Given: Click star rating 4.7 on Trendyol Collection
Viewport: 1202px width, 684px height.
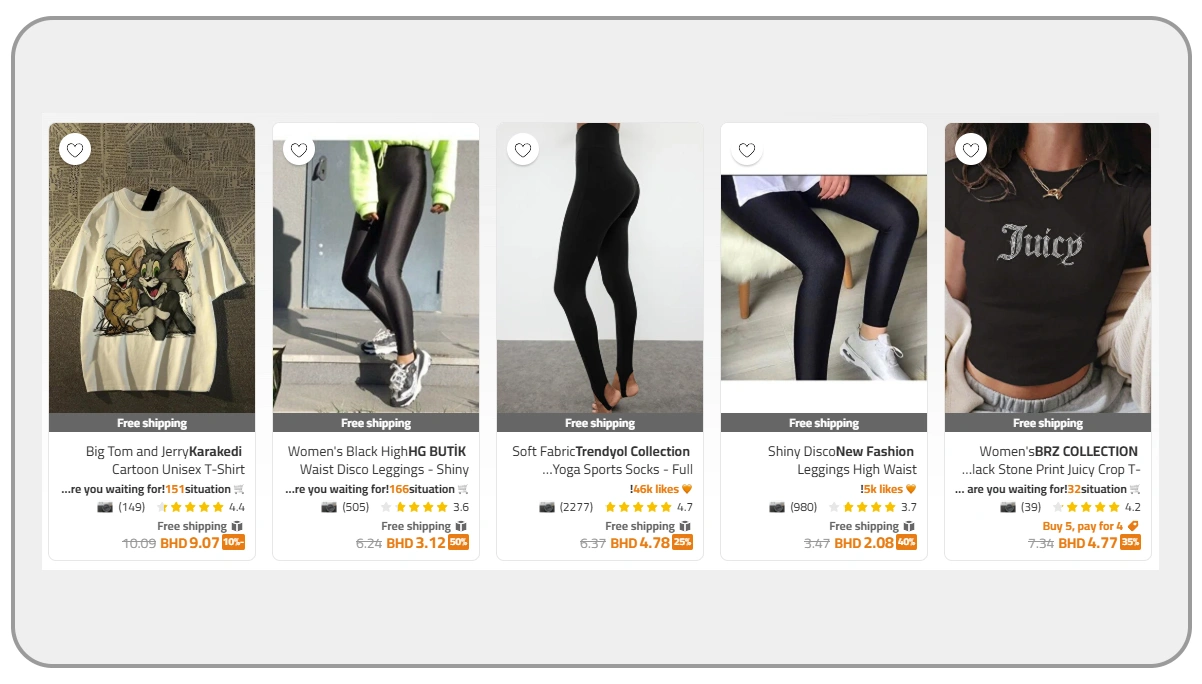Looking at the screenshot, I should pos(648,507).
